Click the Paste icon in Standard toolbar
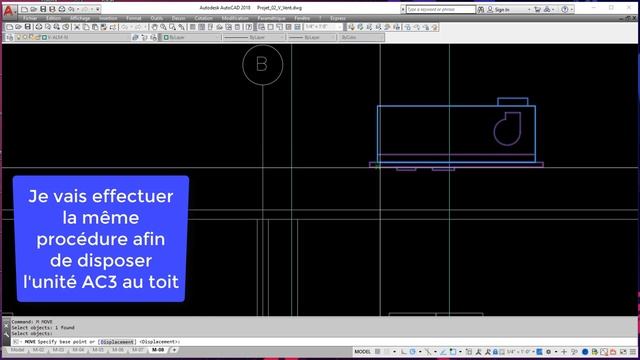 [x=95, y=27]
